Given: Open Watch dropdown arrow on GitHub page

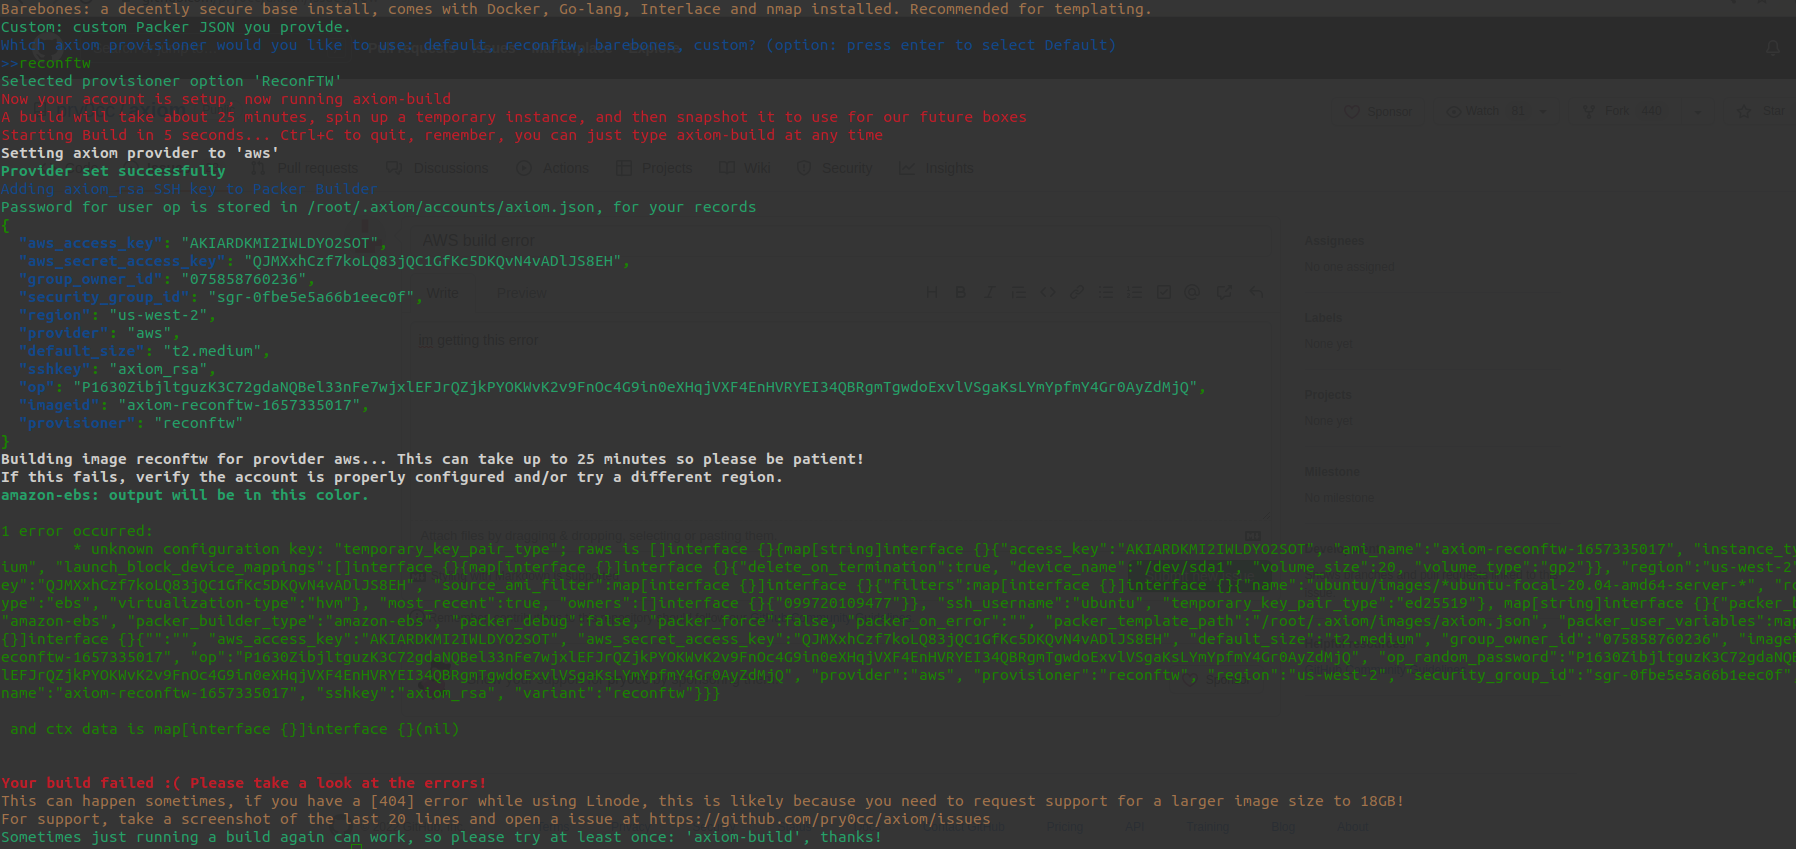Looking at the screenshot, I should click(x=1543, y=111).
